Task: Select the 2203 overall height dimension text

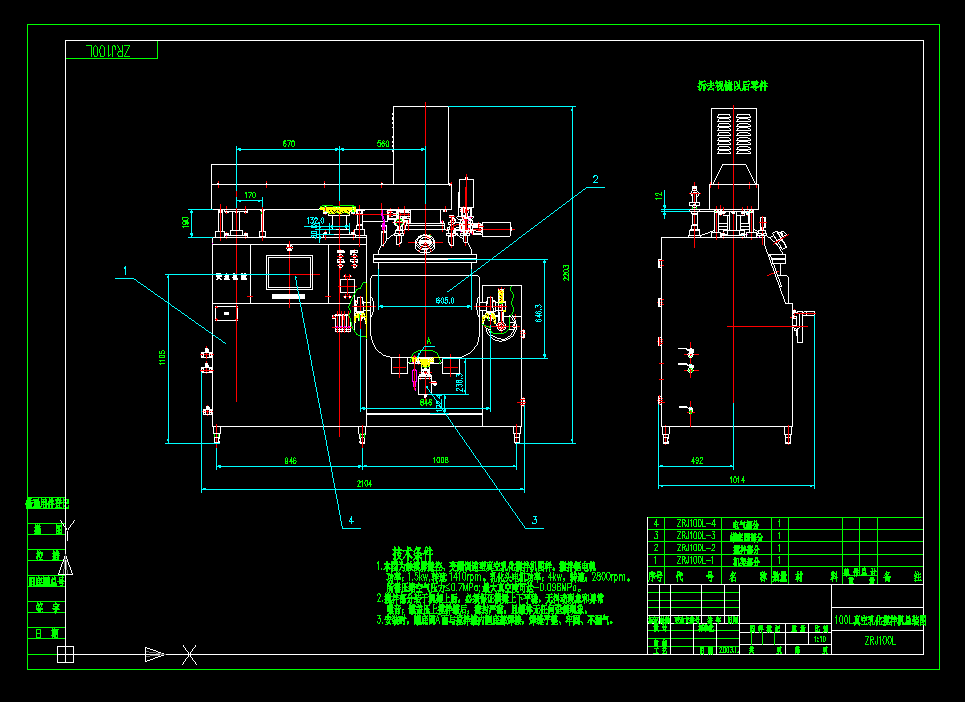Action: point(566,273)
